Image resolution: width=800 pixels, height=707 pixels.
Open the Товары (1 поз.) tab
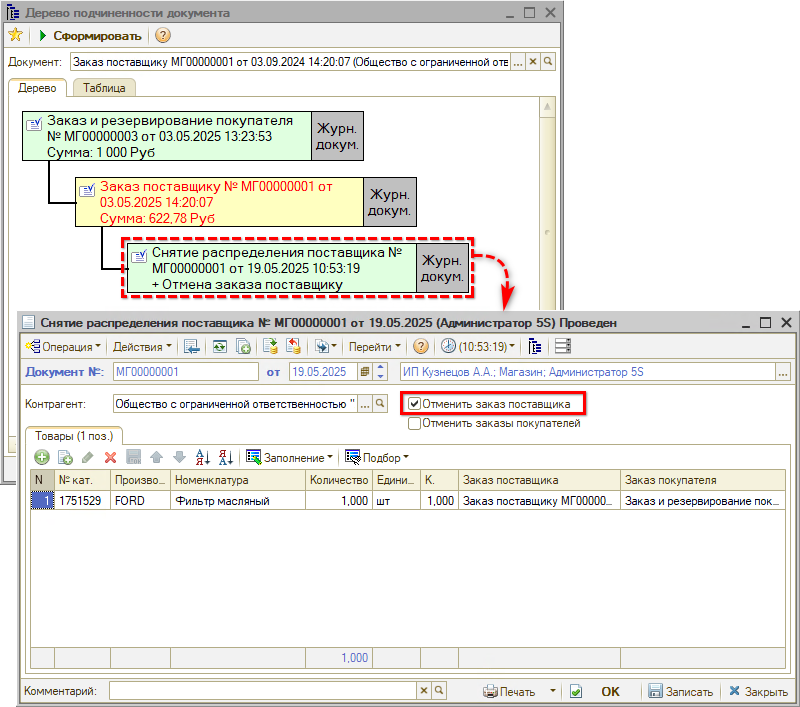point(76,436)
